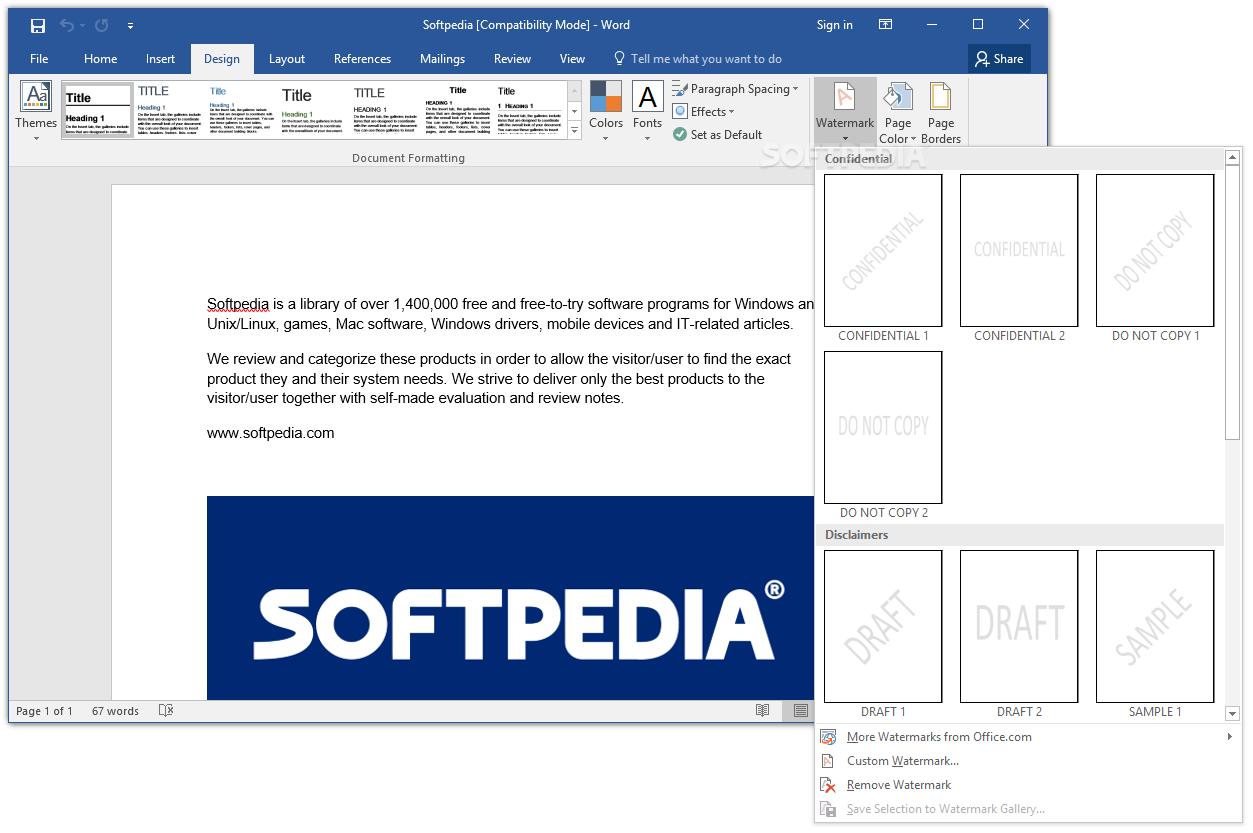Screen dimensions: 1253x833
Task: Click Sign in
Action: tap(835, 25)
